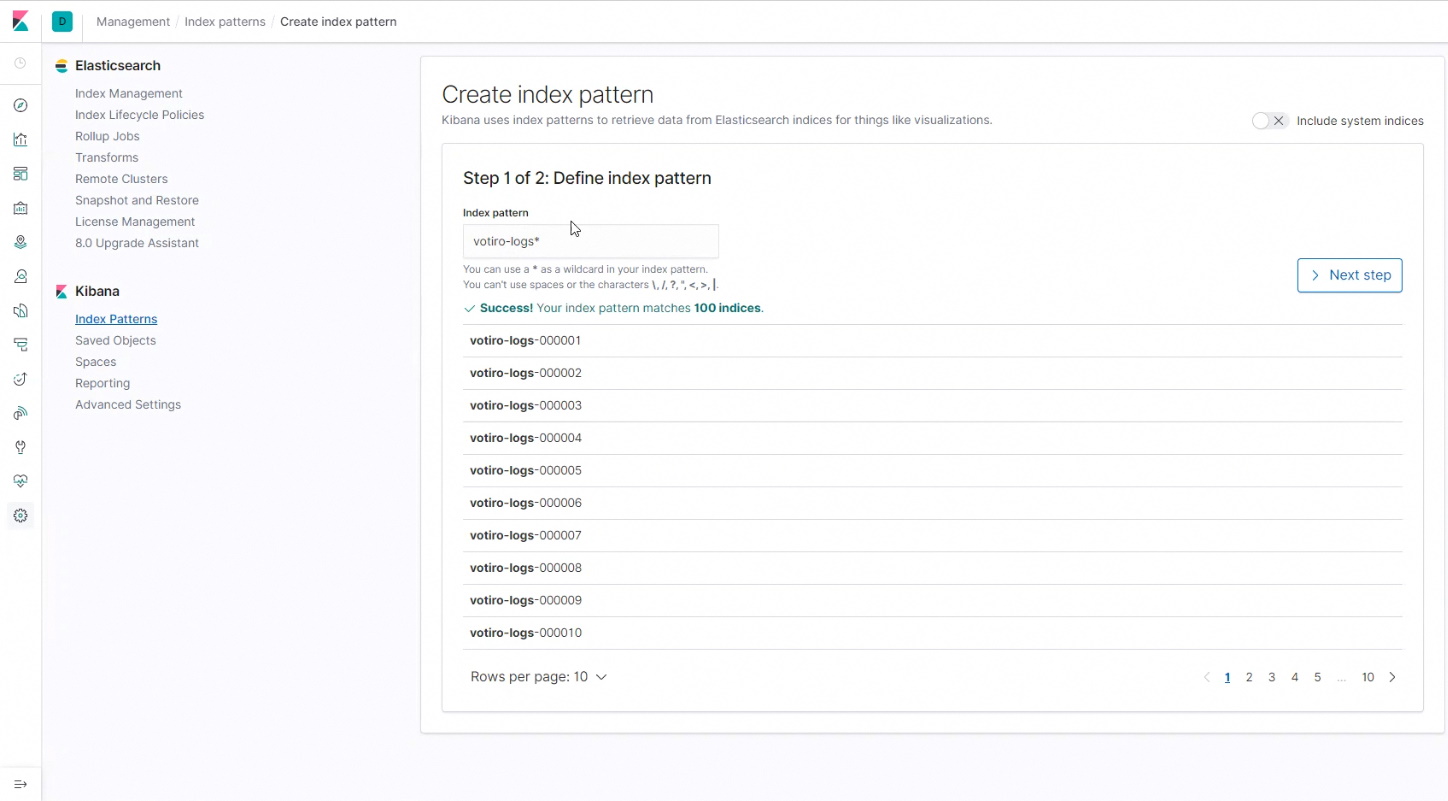Open Dev Tools via the wrench icon
1448x801 pixels.
(x=20, y=447)
